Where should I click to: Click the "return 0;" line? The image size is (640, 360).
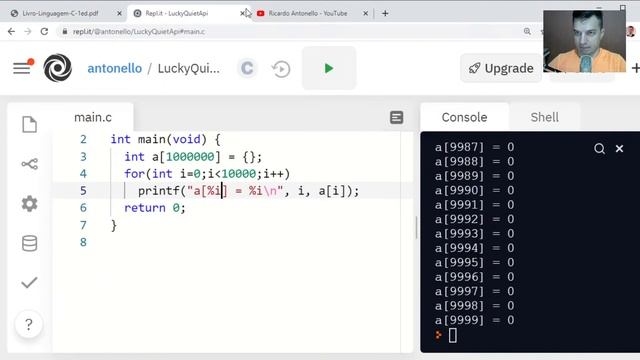tap(155, 208)
